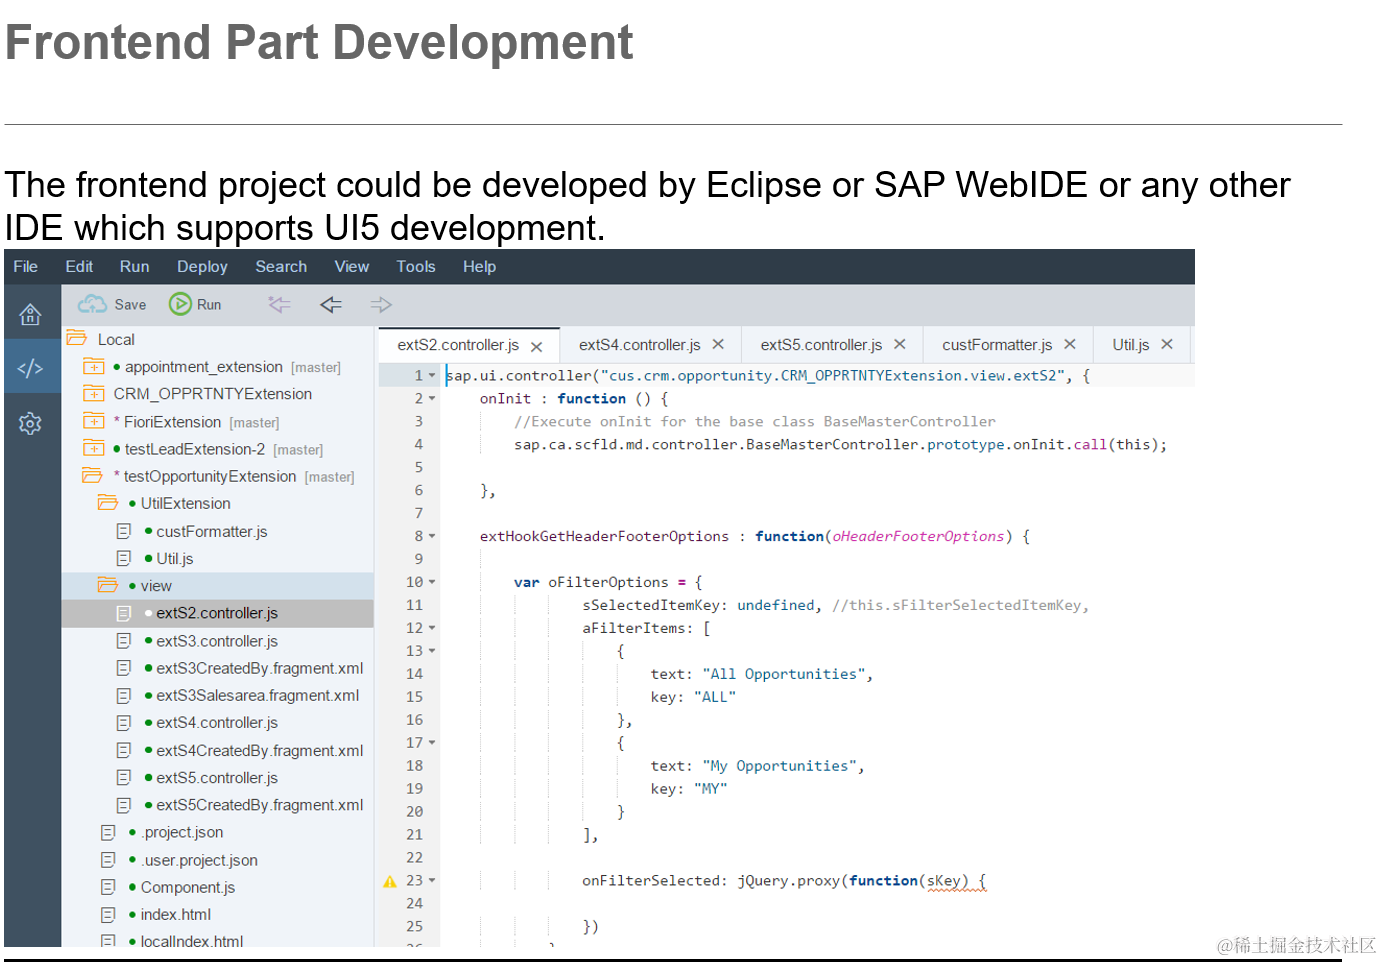
Task: Open the Help menu
Action: point(479,266)
